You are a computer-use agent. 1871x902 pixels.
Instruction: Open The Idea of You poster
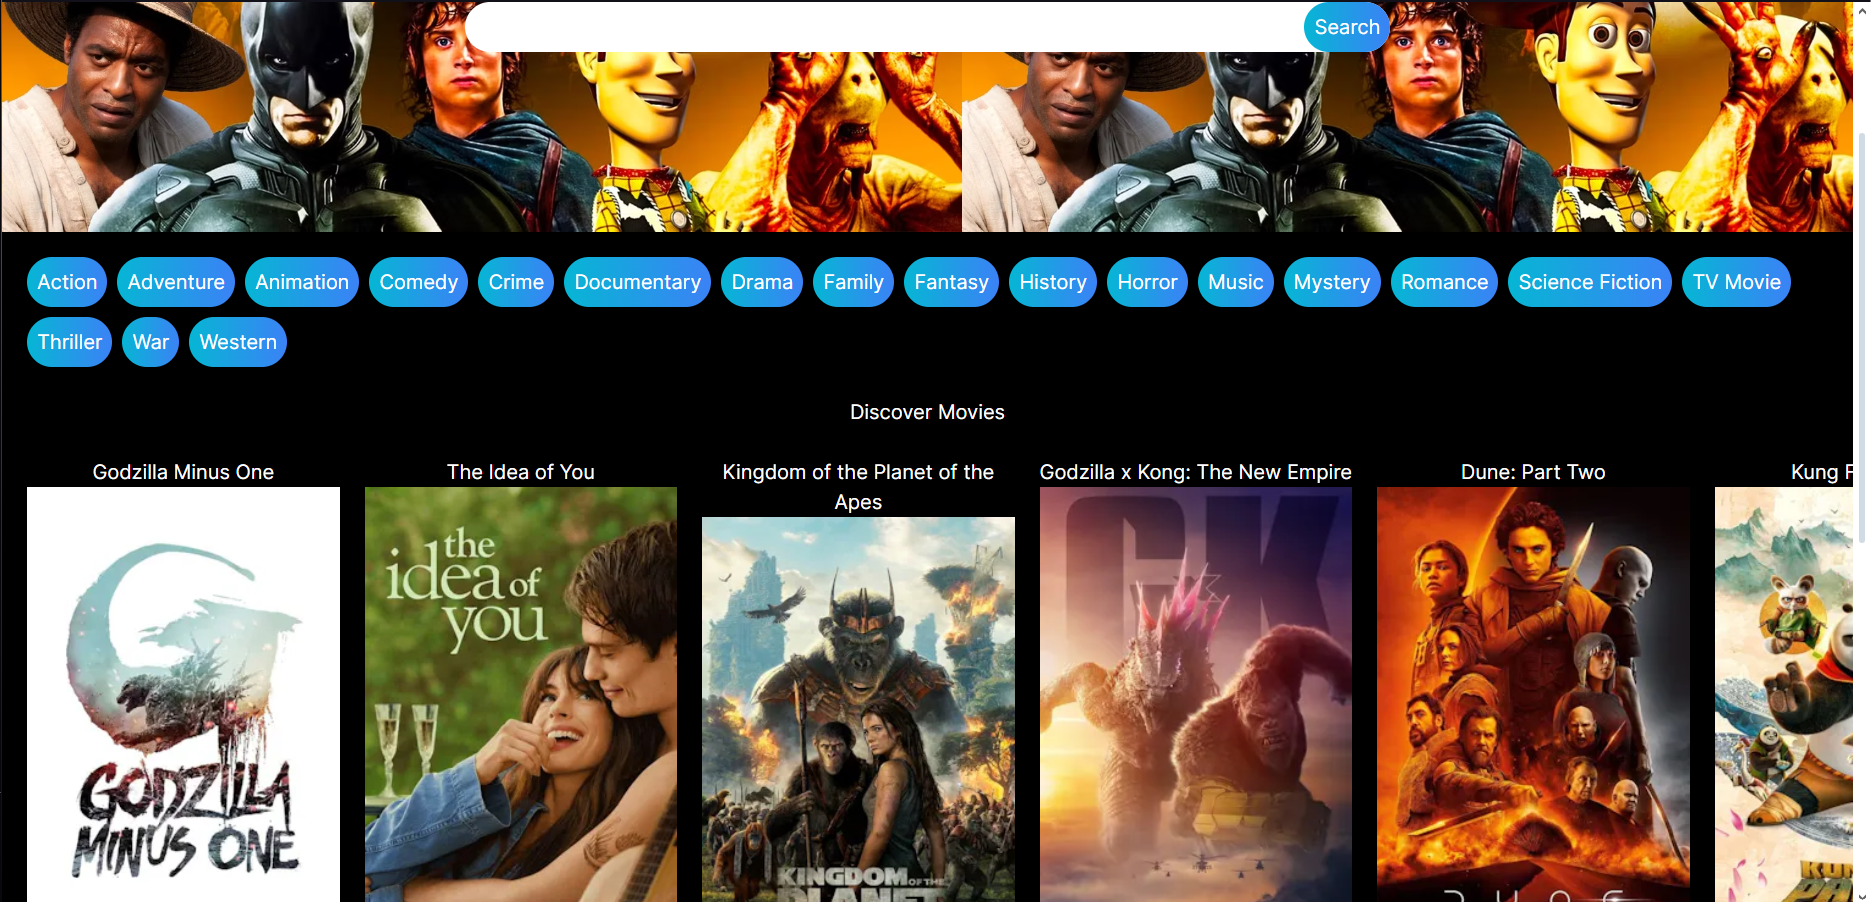521,694
